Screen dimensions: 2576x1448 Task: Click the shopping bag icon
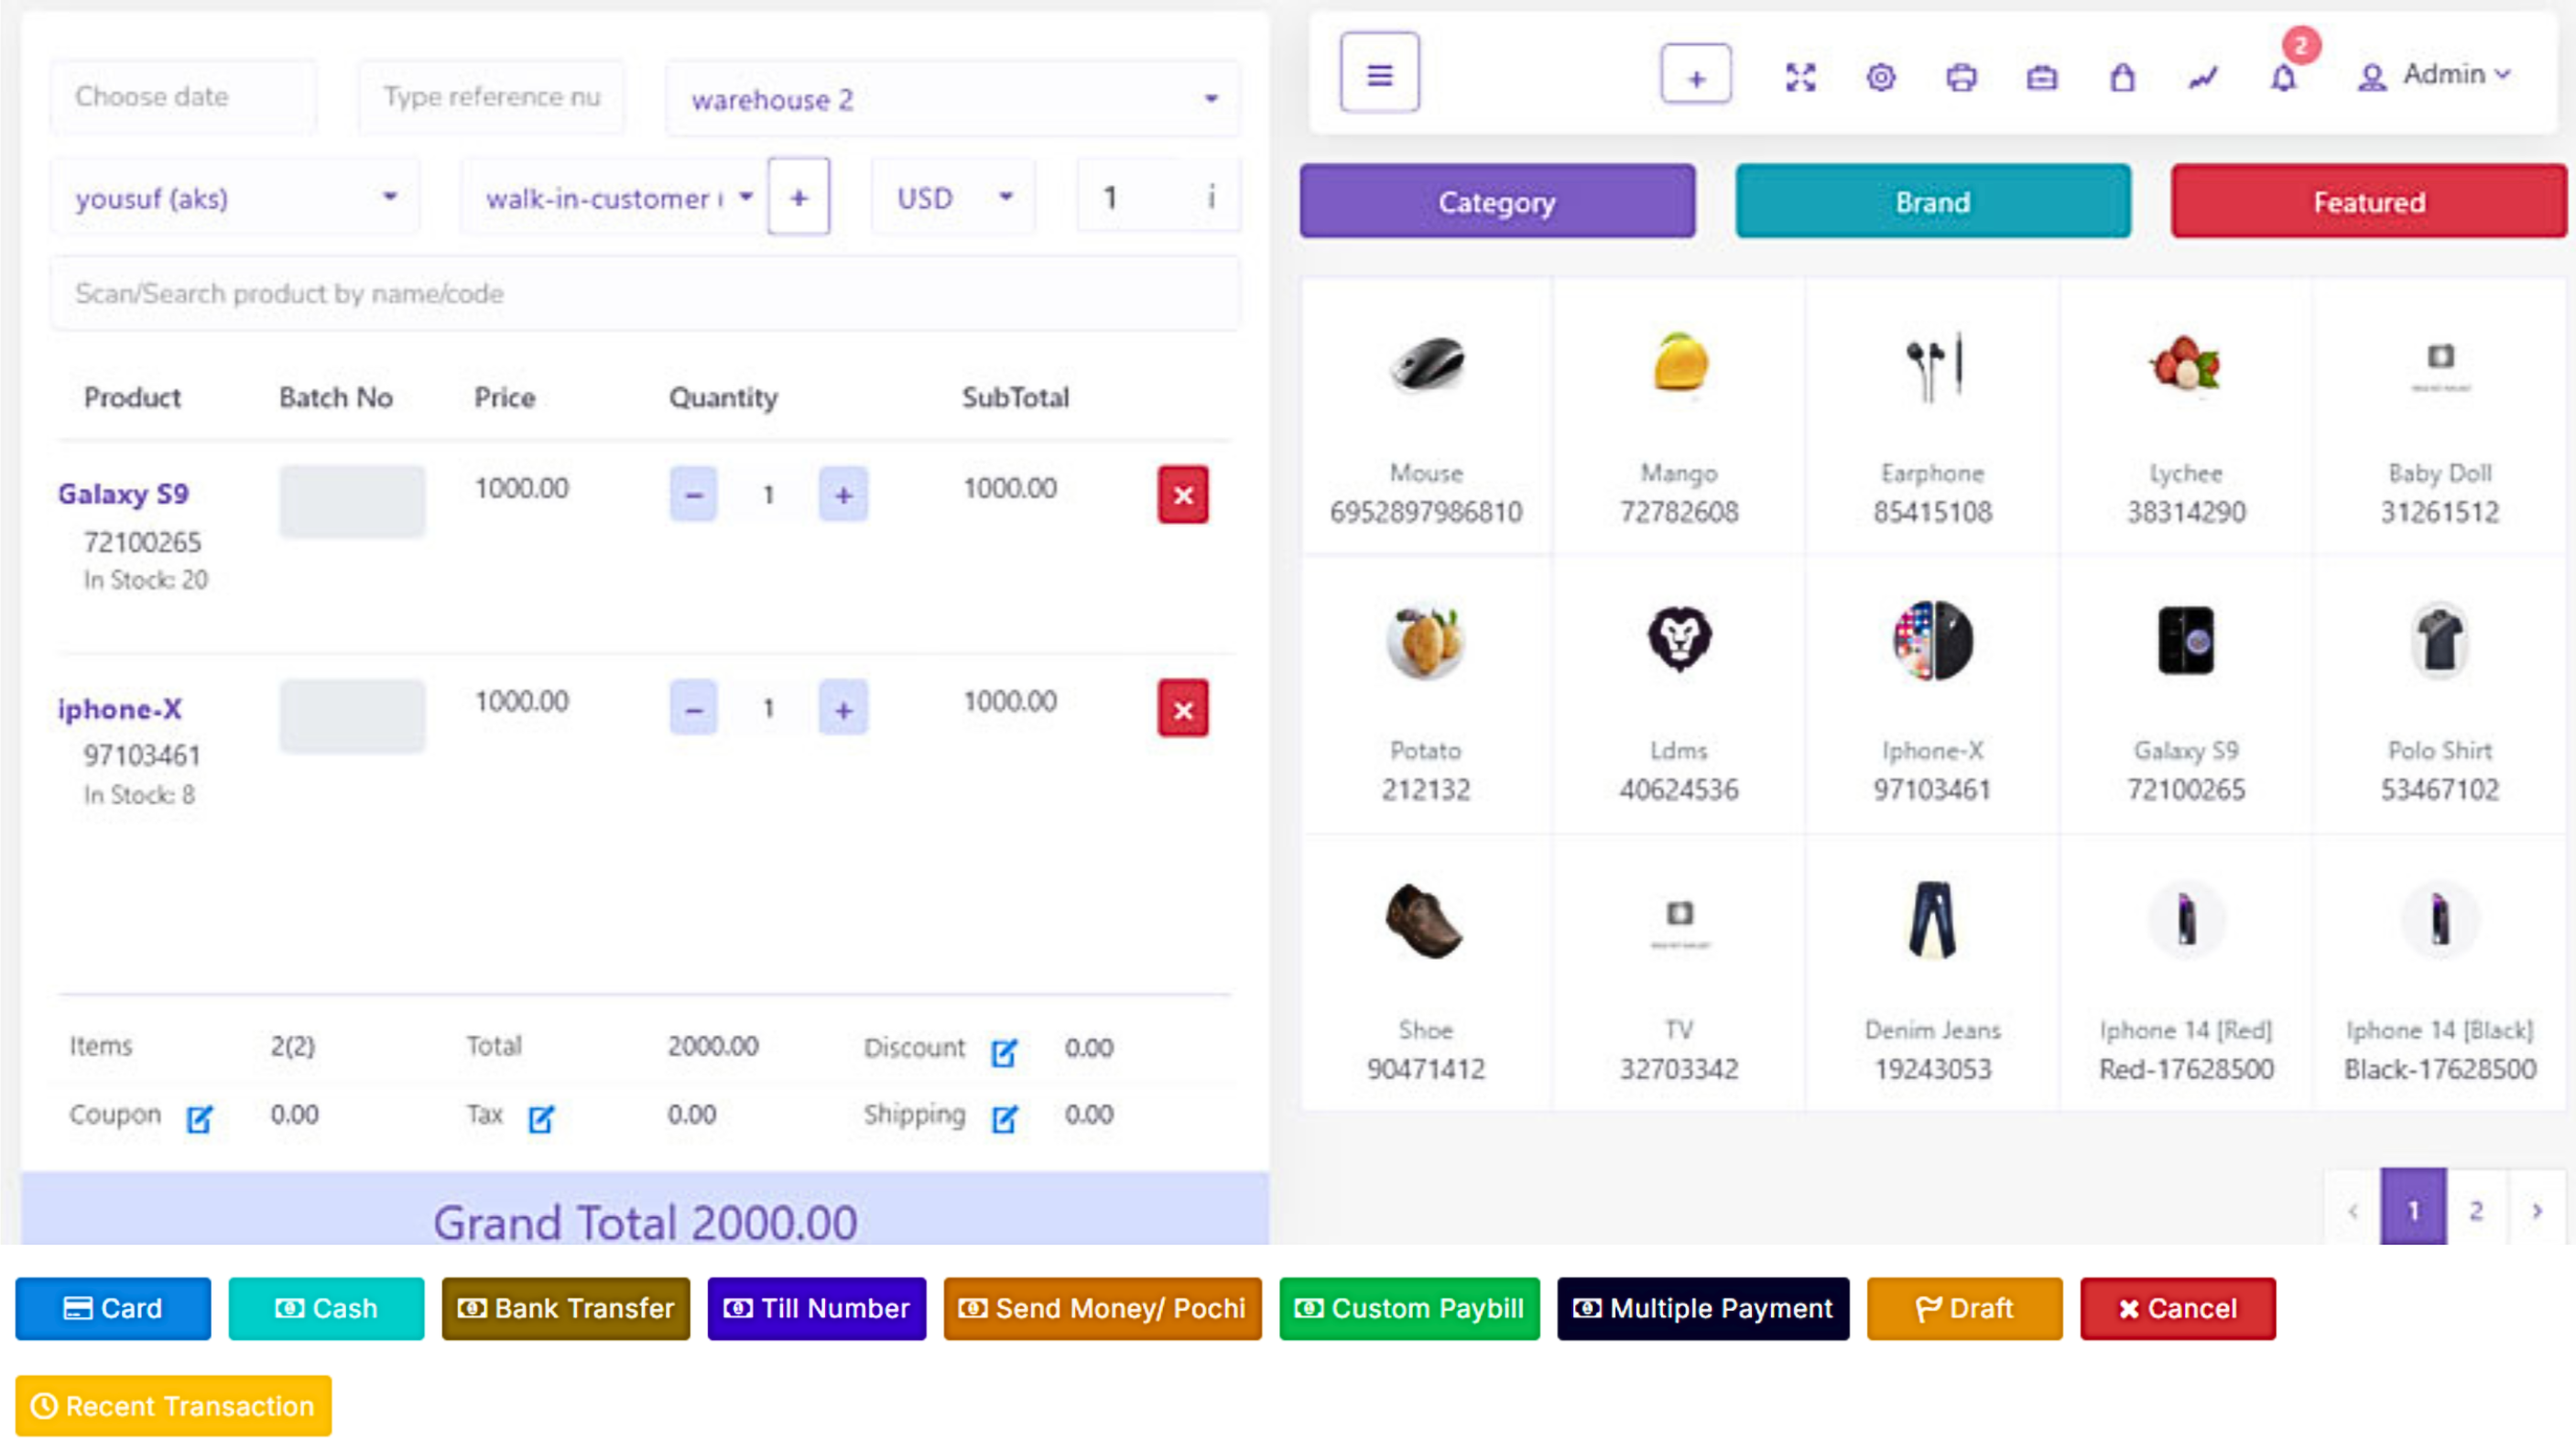2122,77
